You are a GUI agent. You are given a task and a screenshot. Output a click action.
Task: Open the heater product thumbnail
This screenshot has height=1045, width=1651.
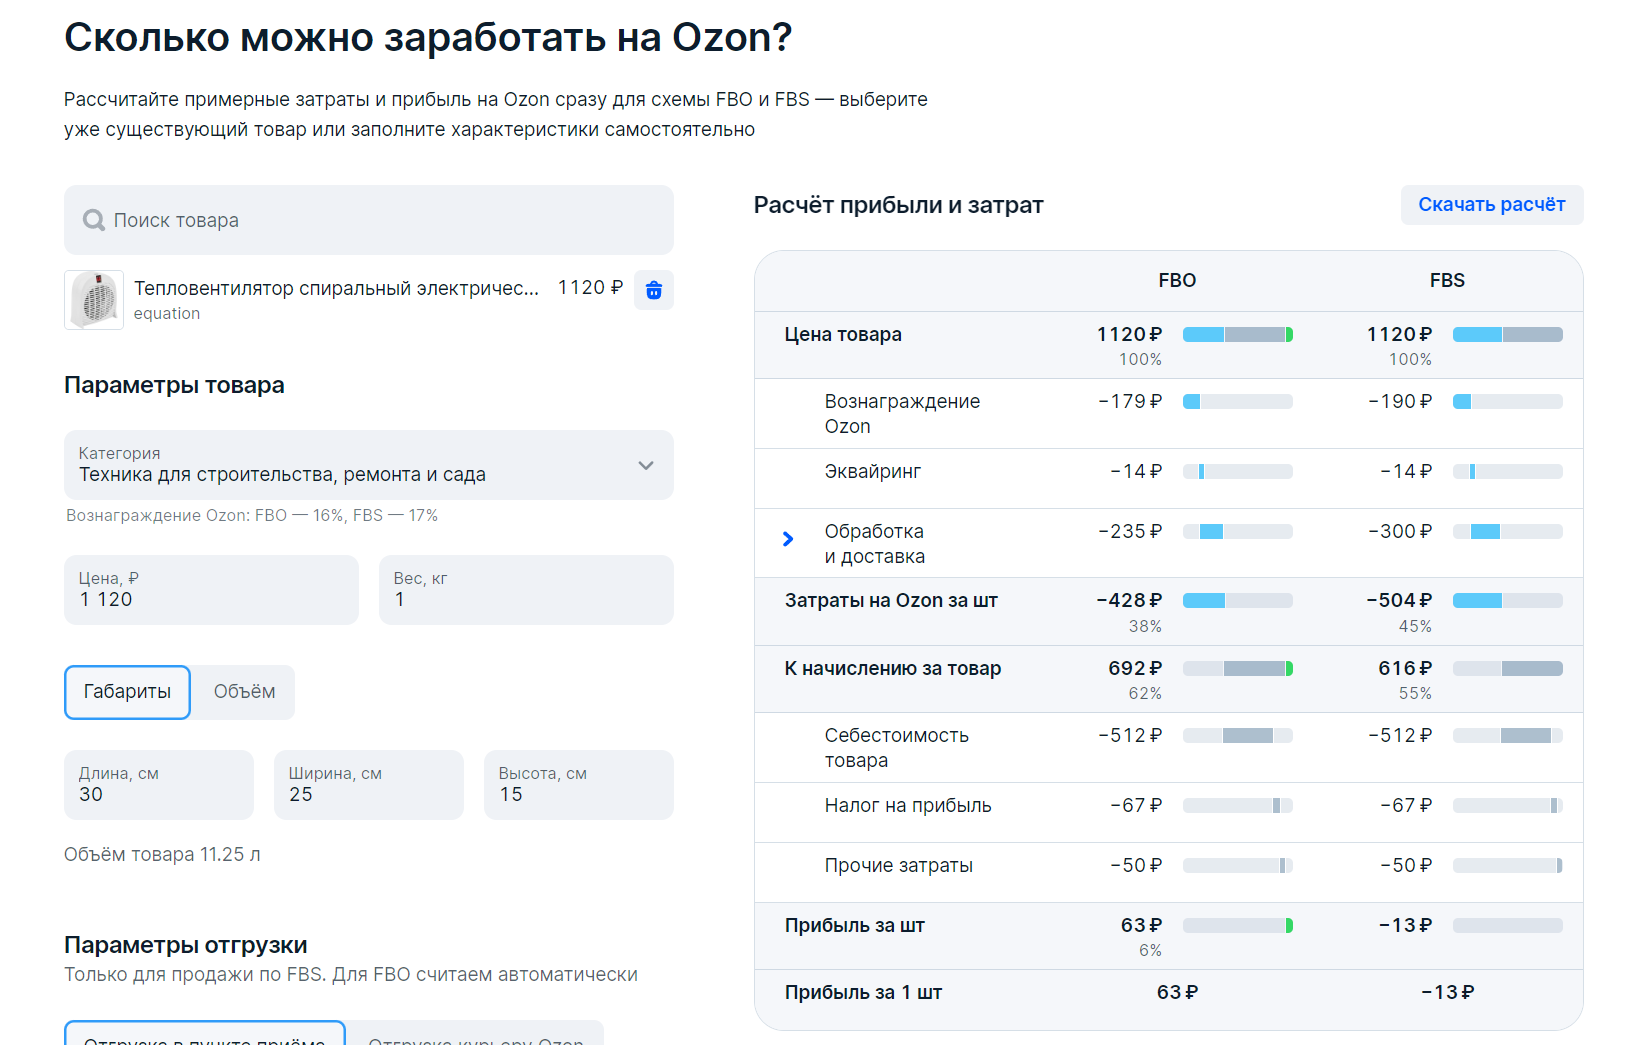click(x=94, y=299)
